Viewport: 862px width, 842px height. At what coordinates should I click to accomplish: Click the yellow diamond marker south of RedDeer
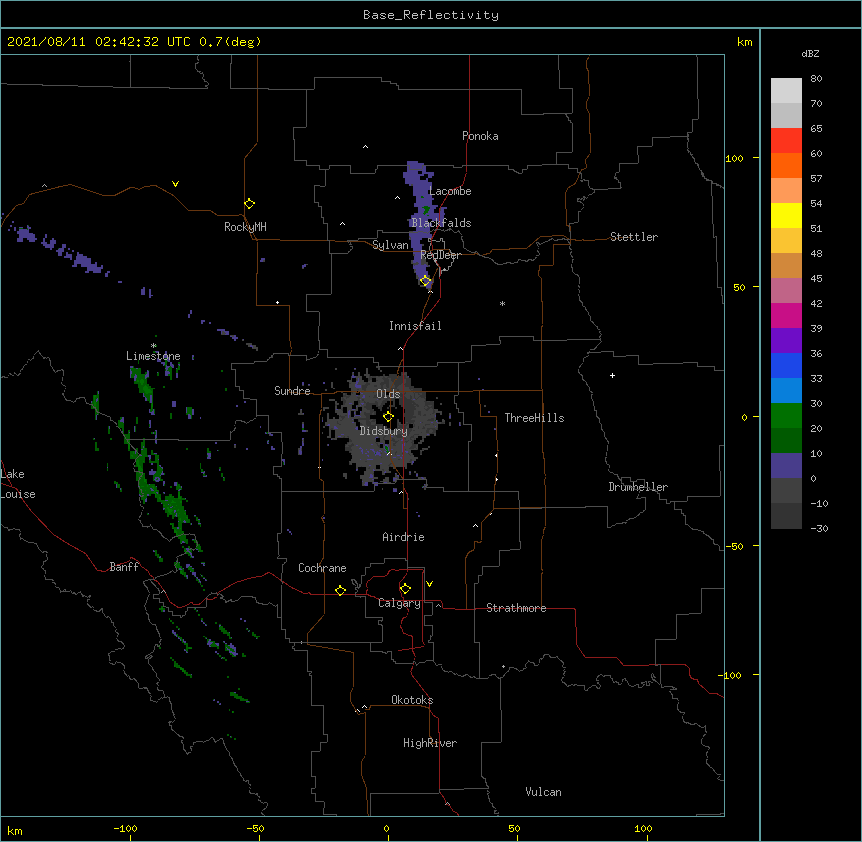coord(426,281)
